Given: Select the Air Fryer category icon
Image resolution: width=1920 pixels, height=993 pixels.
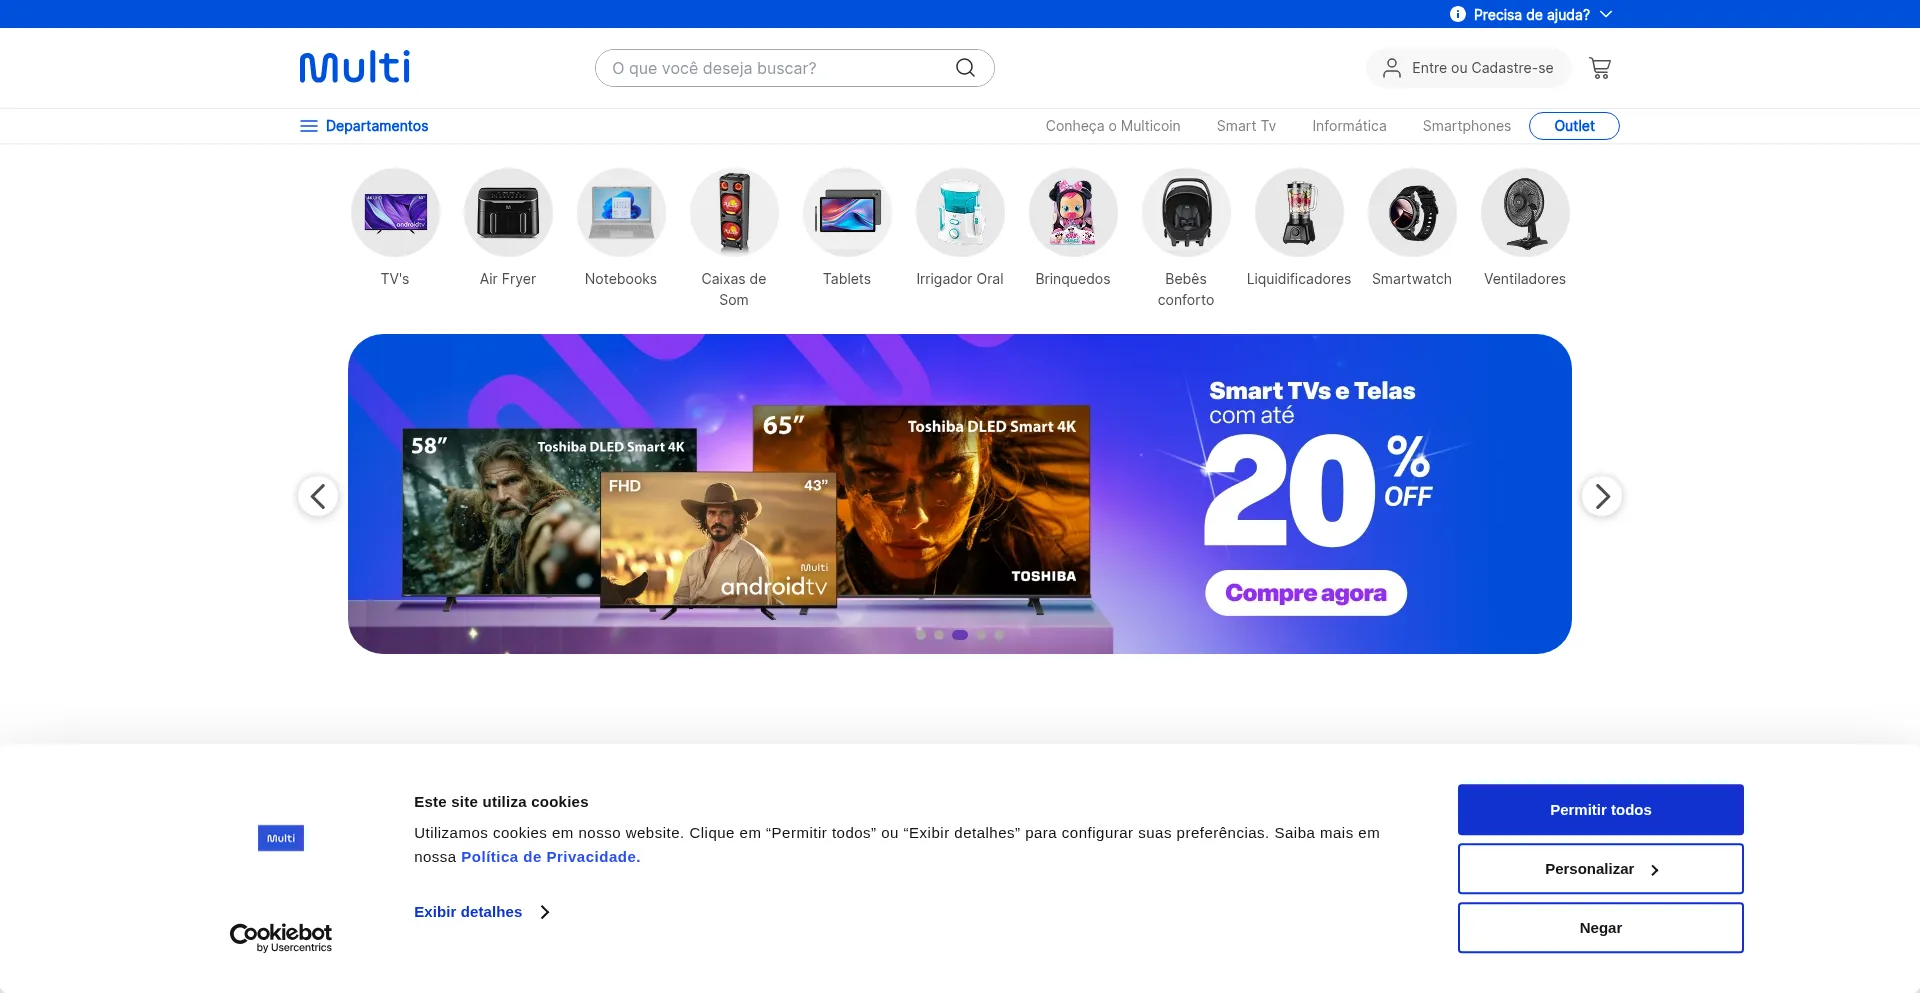Looking at the screenshot, I should 508,212.
